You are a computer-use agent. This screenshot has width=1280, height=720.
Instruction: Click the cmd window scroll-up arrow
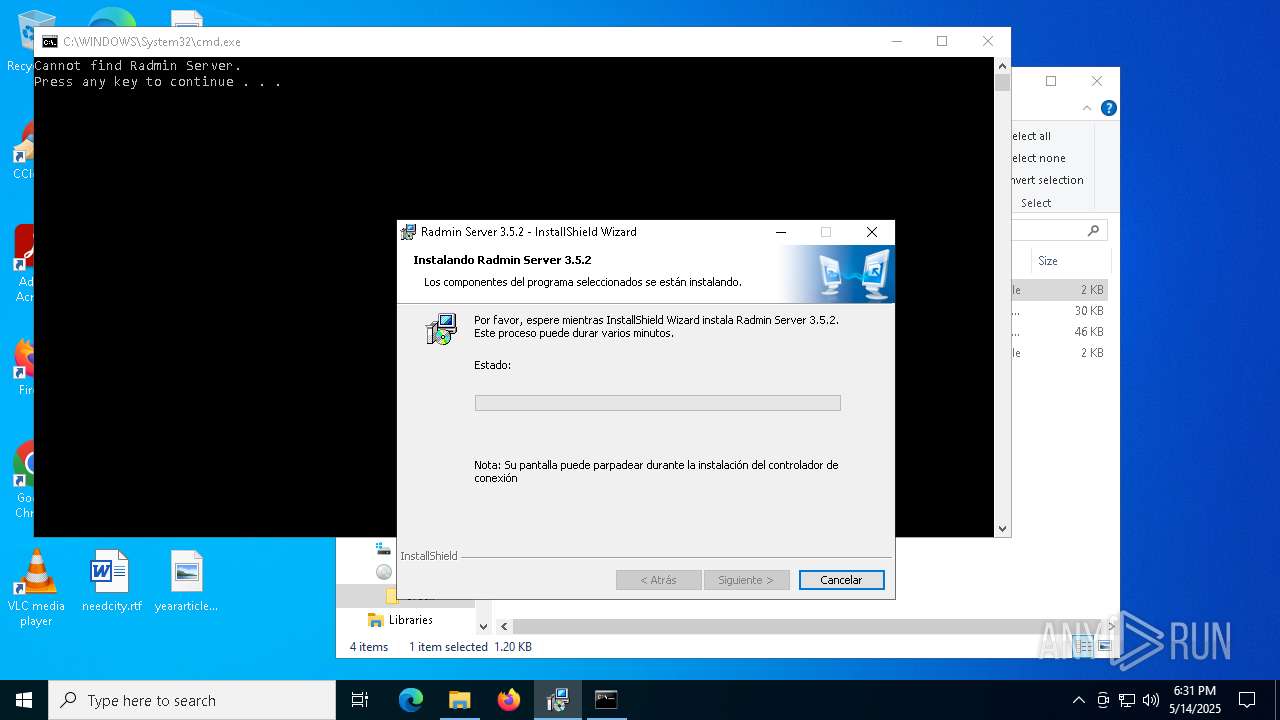click(x=1002, y=65)
